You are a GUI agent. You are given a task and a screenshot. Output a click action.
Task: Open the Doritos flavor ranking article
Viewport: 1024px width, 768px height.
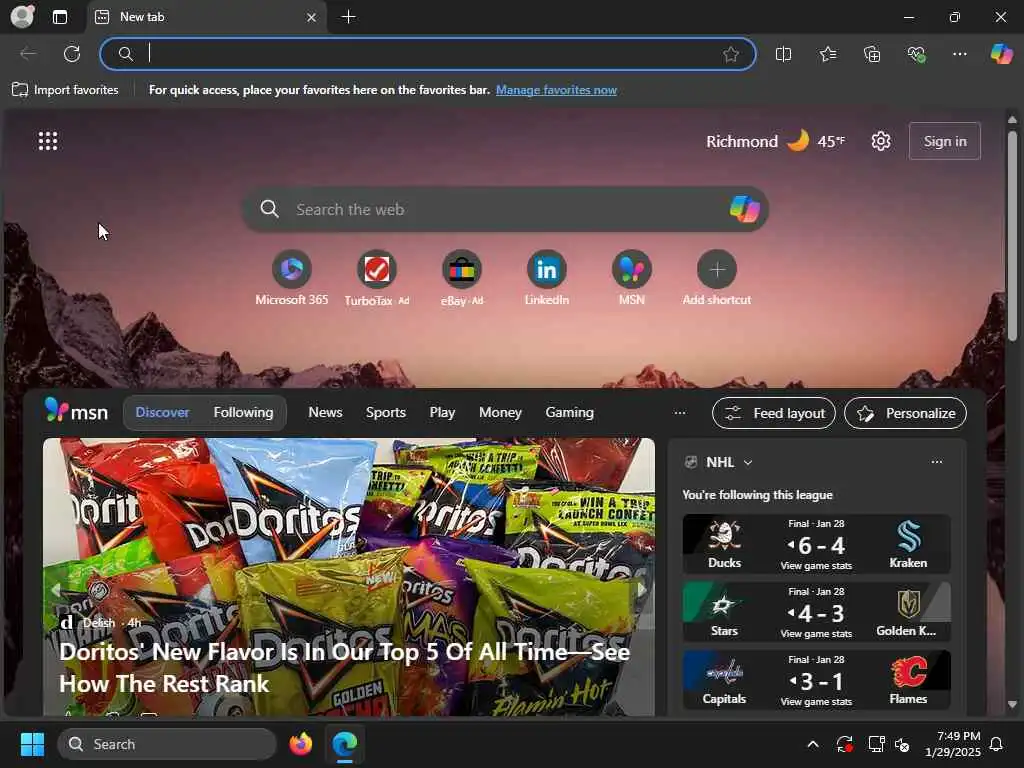click(x=344, y=667)
